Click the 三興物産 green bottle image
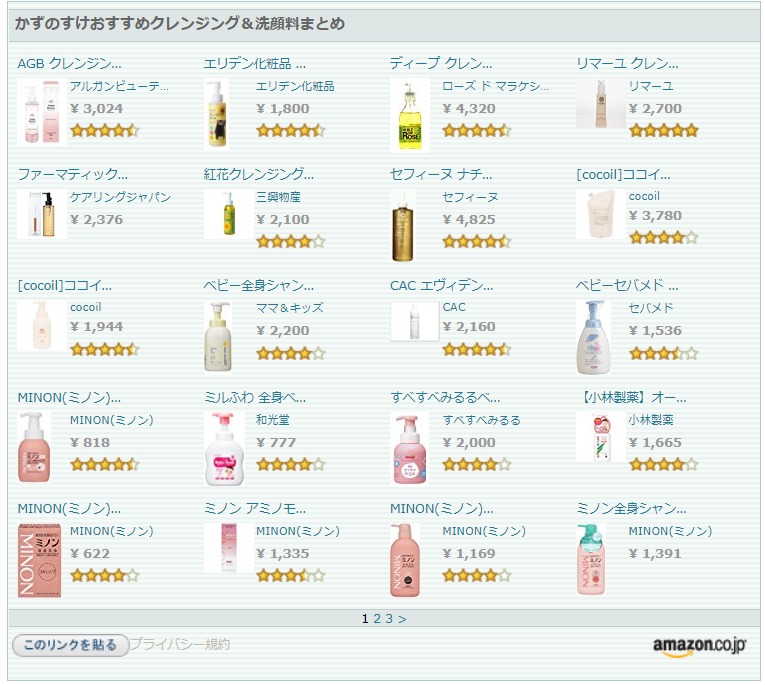Viewport: 765px width, 685px height. point(229,214)
